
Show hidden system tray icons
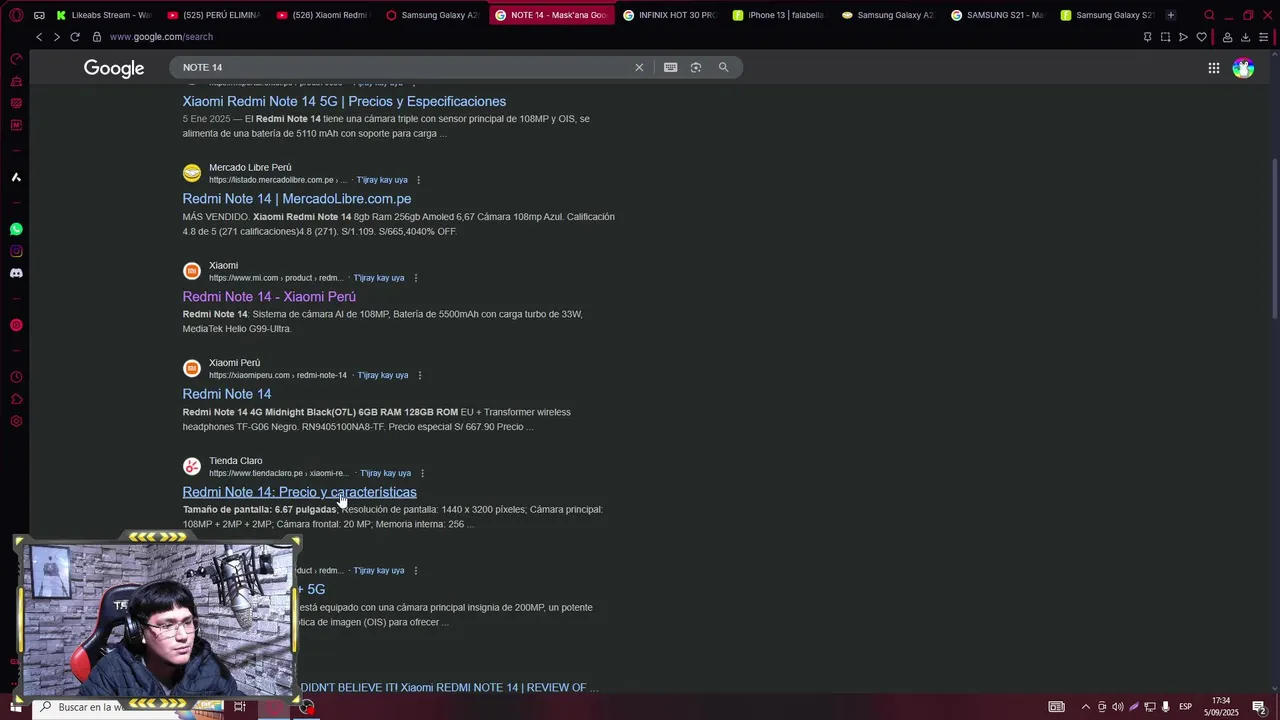point(1086,707)
